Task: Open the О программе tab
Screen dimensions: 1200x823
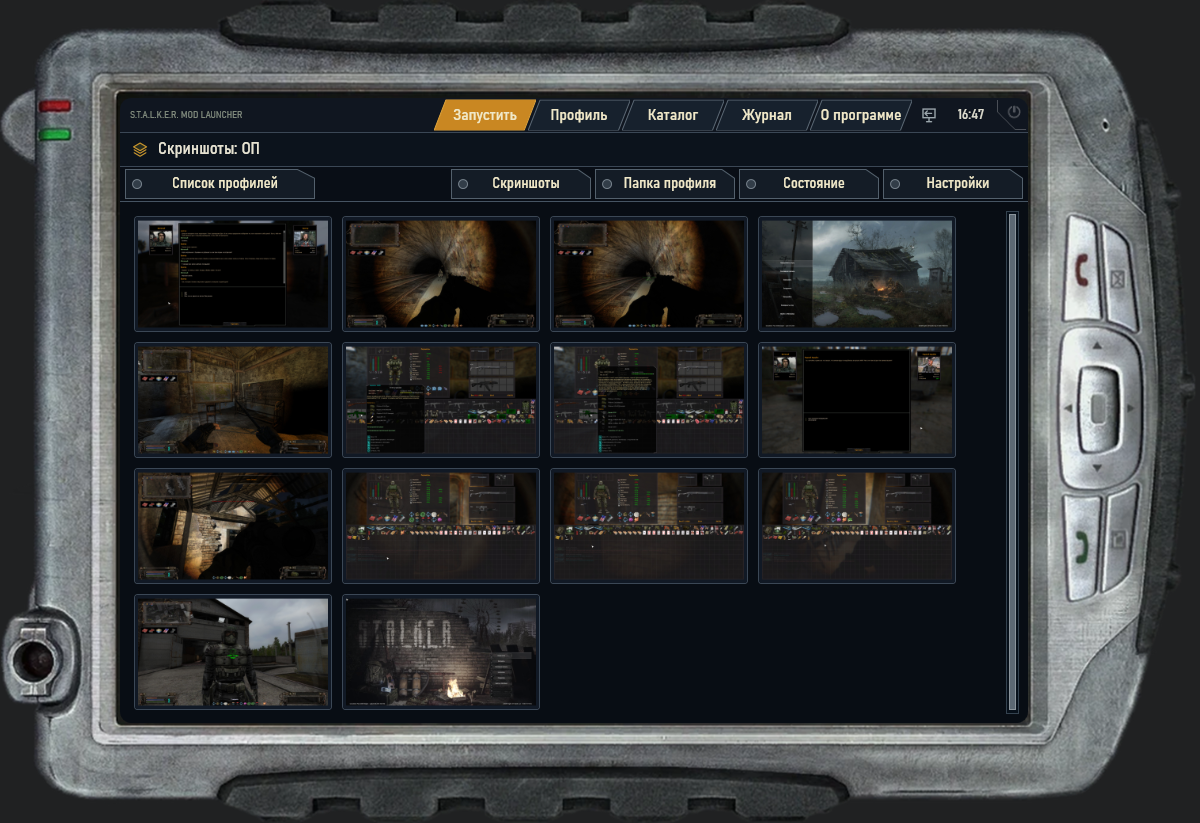Action: (x=860, y=115)
